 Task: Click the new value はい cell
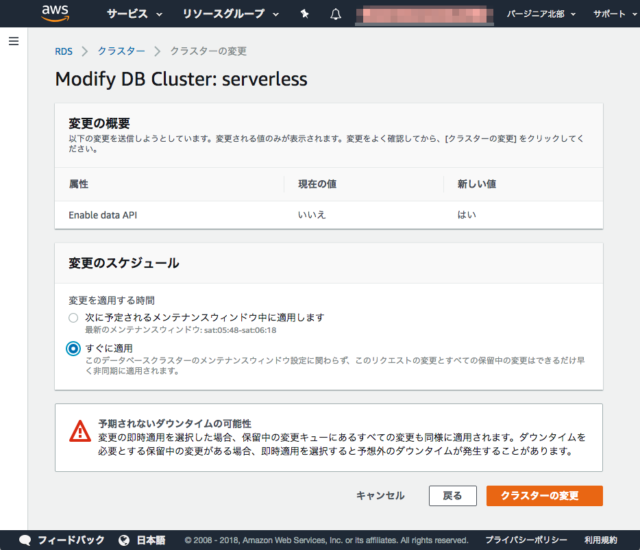point(467,215)
